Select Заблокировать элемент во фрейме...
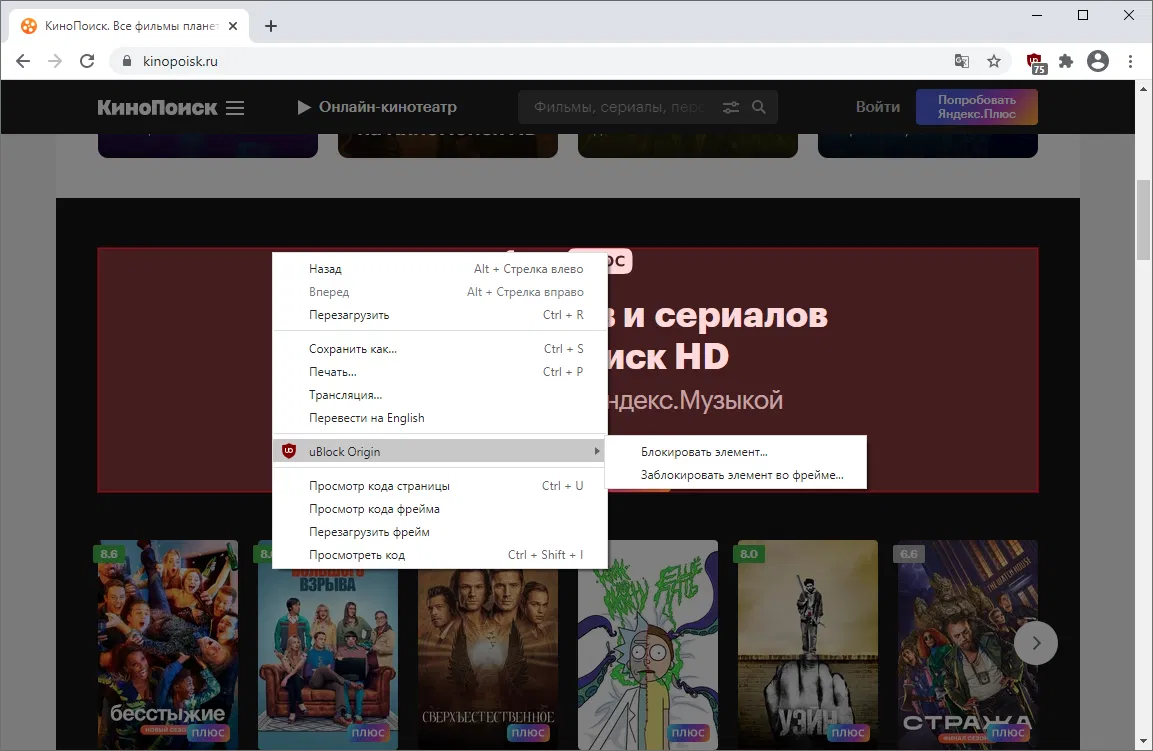 pyautogui.click(x=735, y=475)
